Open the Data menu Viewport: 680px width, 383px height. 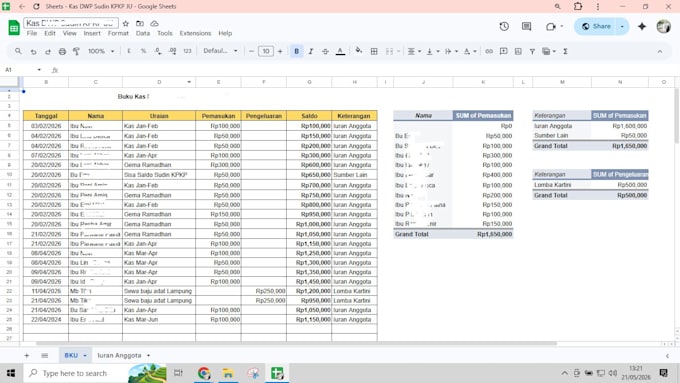[x=143, y=33]
